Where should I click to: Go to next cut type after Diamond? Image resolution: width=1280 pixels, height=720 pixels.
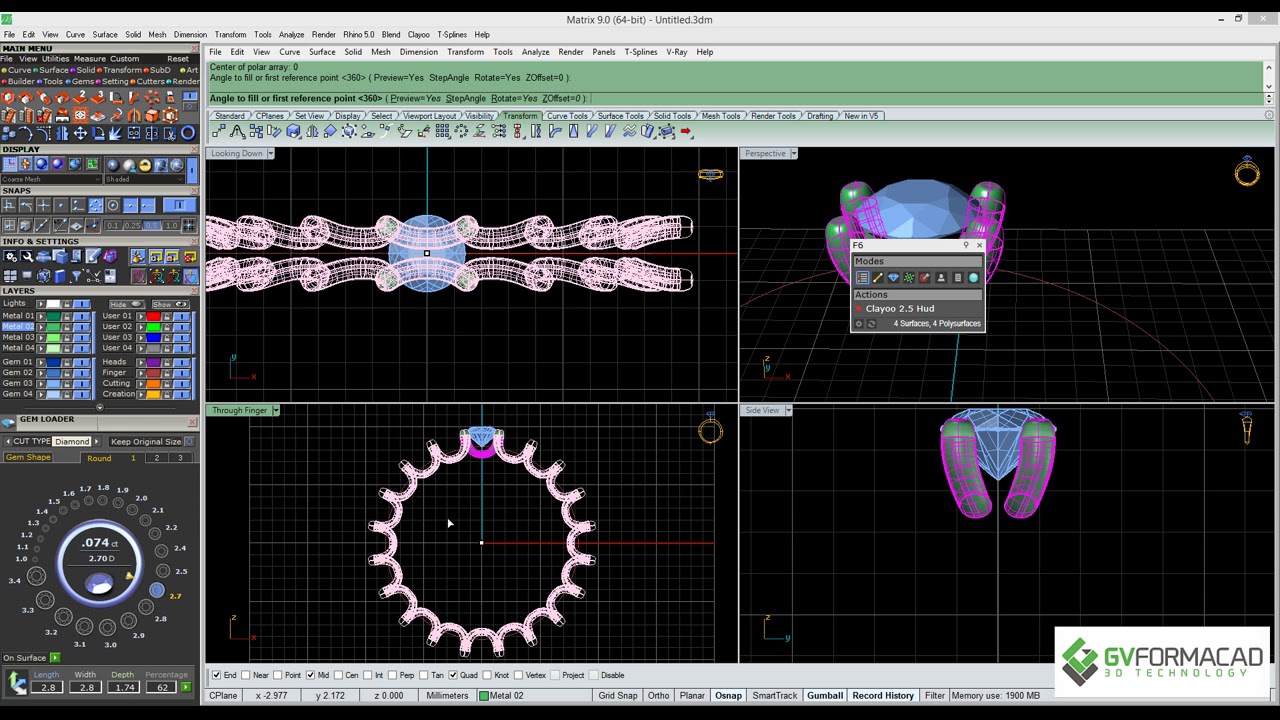pyautogui.click(x=96, y=441)
